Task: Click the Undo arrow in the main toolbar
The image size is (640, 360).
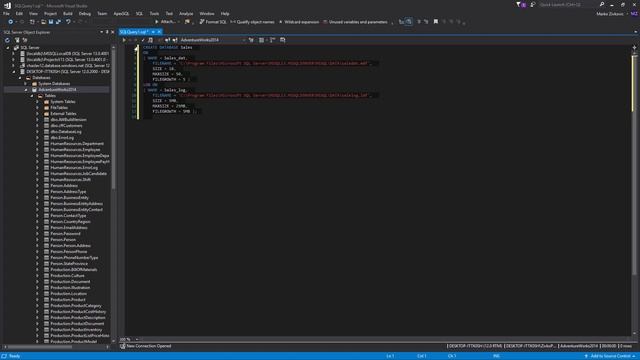Action: tap(68, 22)
